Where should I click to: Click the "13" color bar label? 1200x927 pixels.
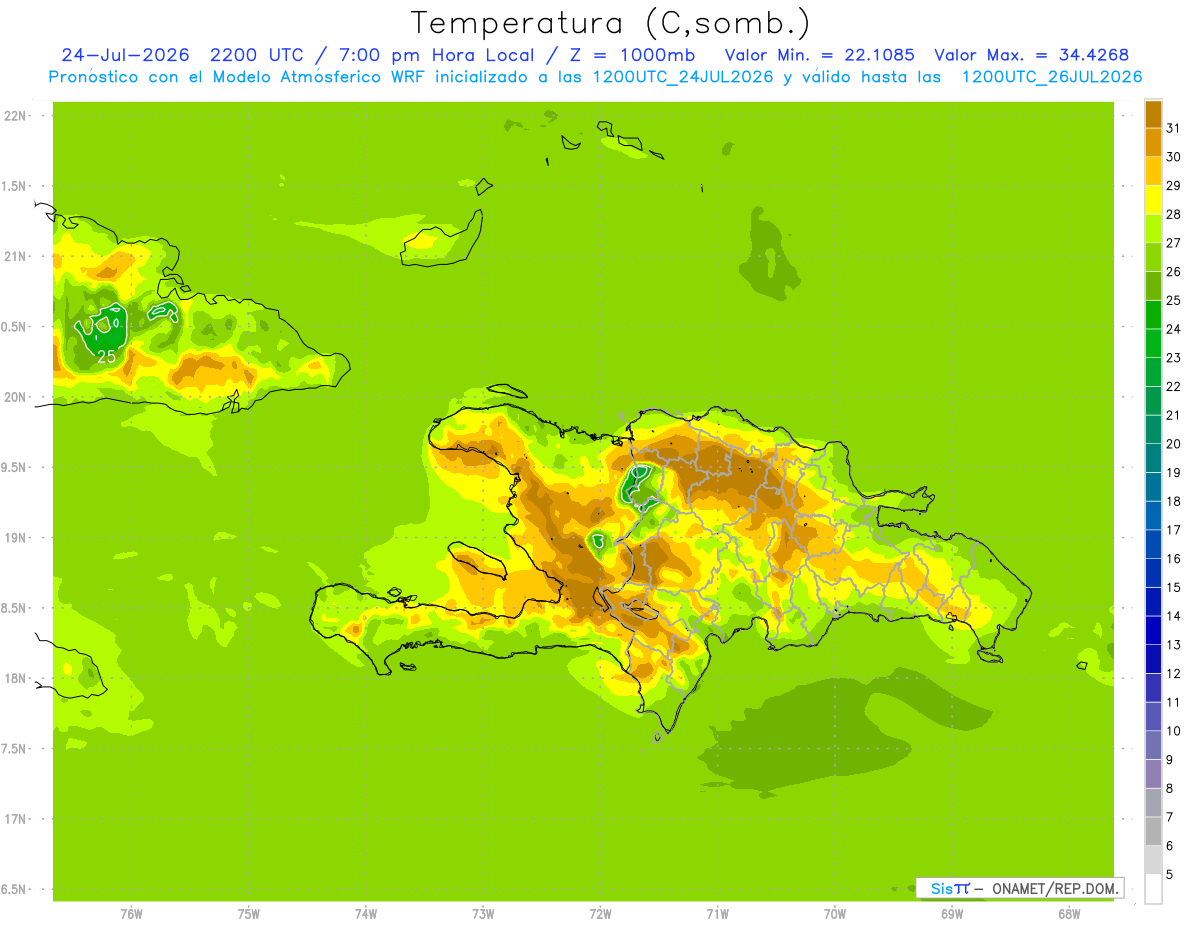[x=1173, y=645]
